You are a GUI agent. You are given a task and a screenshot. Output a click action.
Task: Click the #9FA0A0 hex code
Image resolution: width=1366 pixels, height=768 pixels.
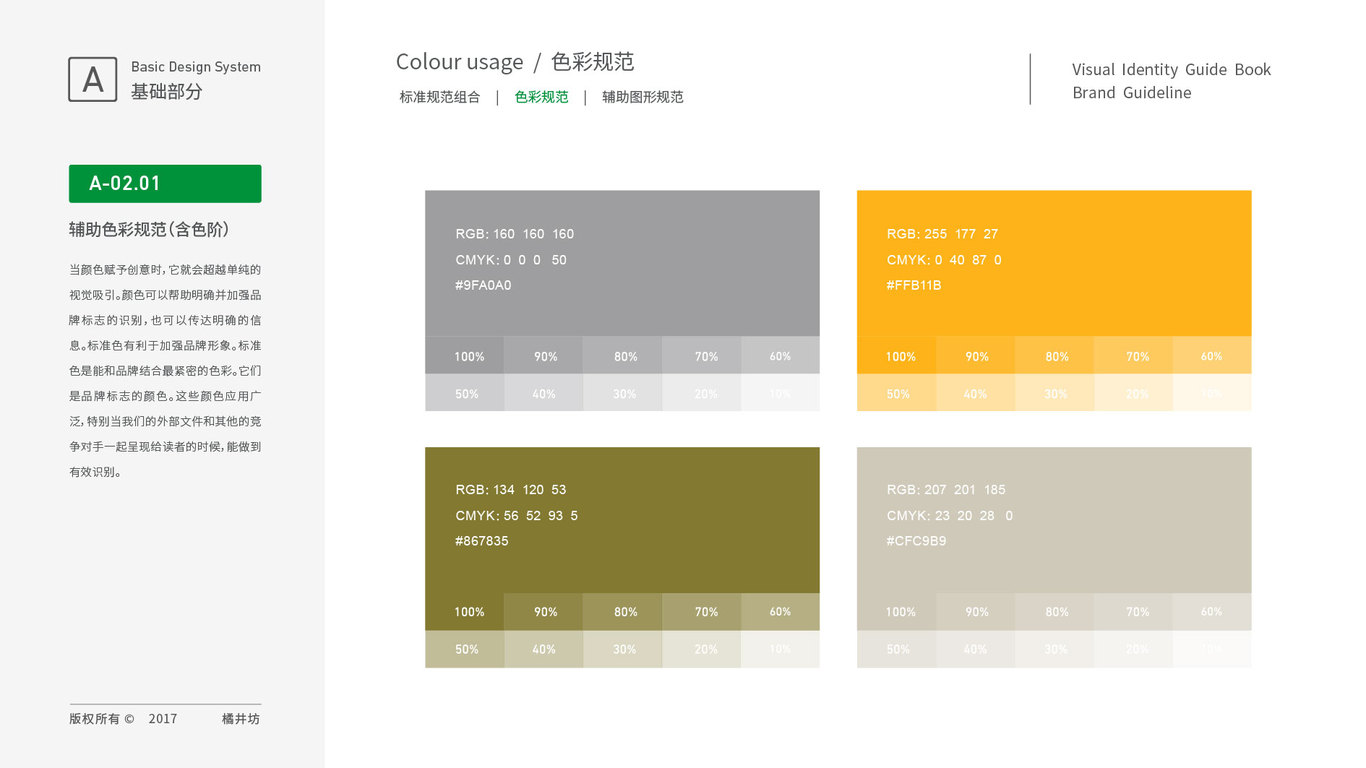[483, 285]
